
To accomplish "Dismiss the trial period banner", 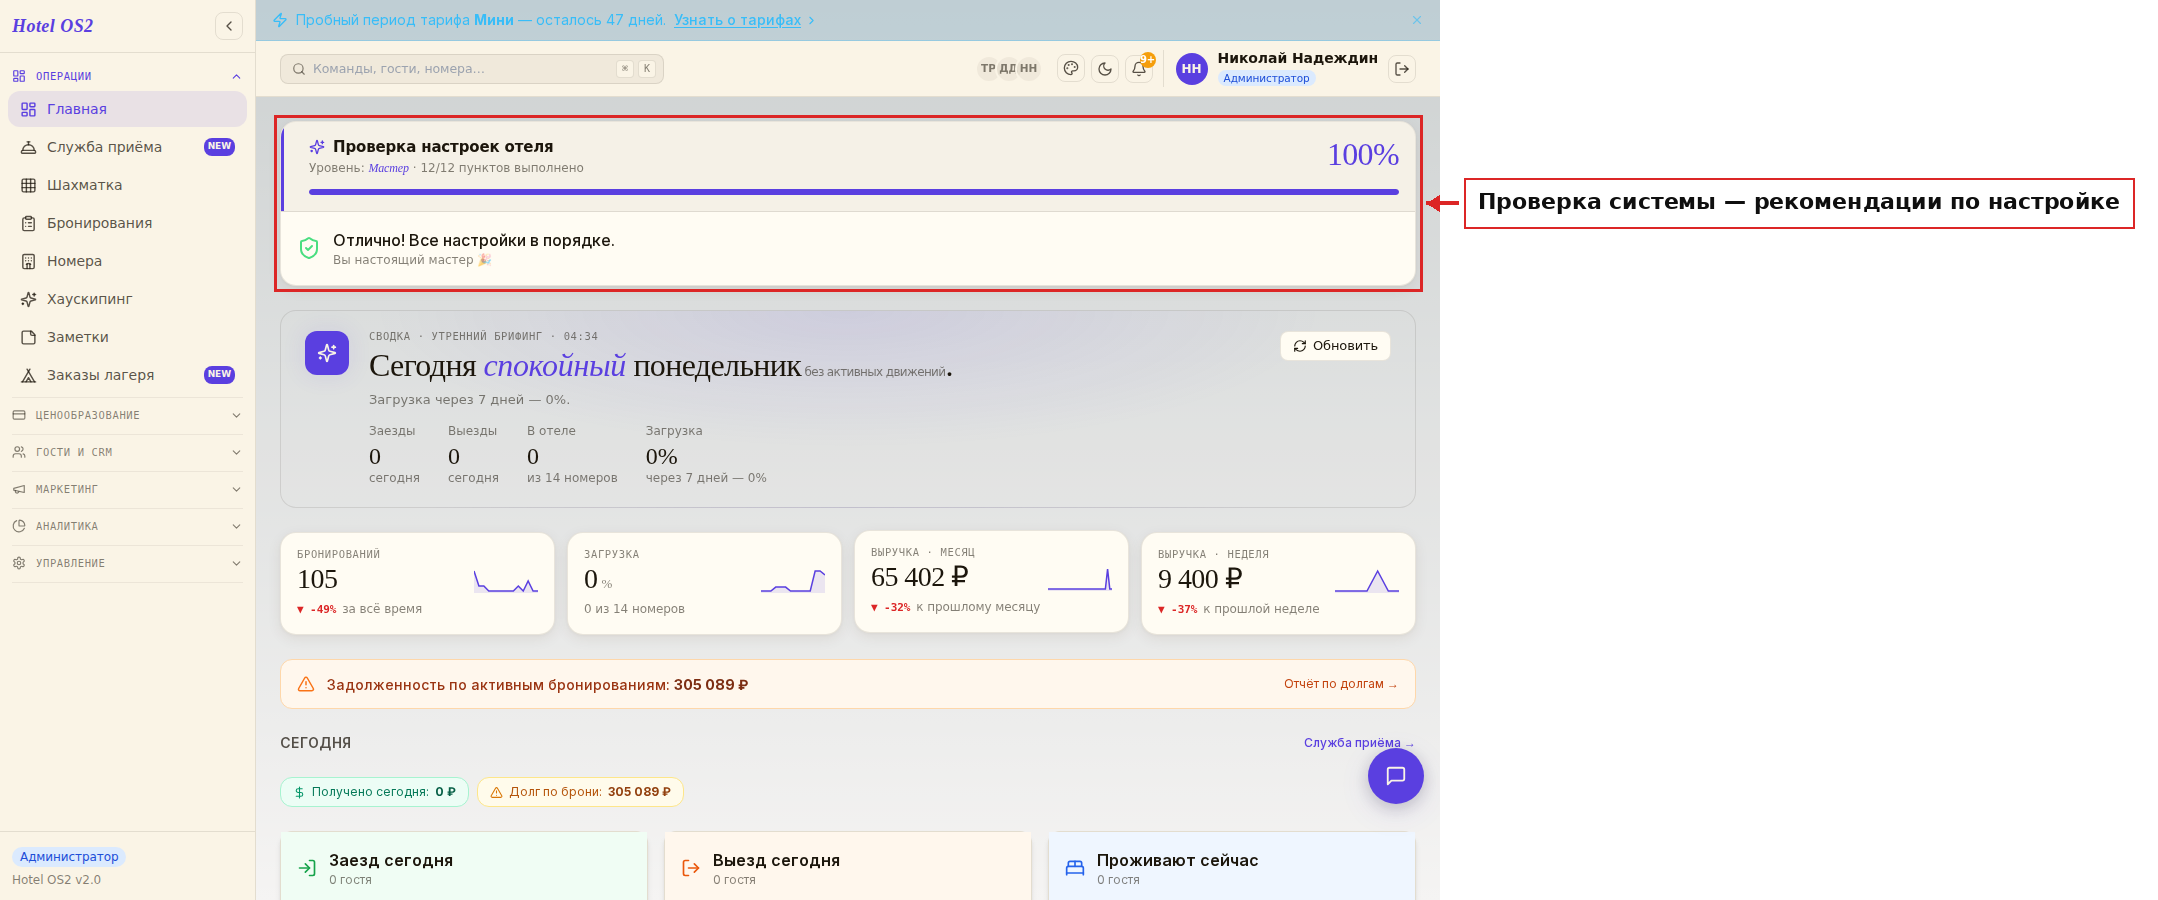I will click(1417, 20).
